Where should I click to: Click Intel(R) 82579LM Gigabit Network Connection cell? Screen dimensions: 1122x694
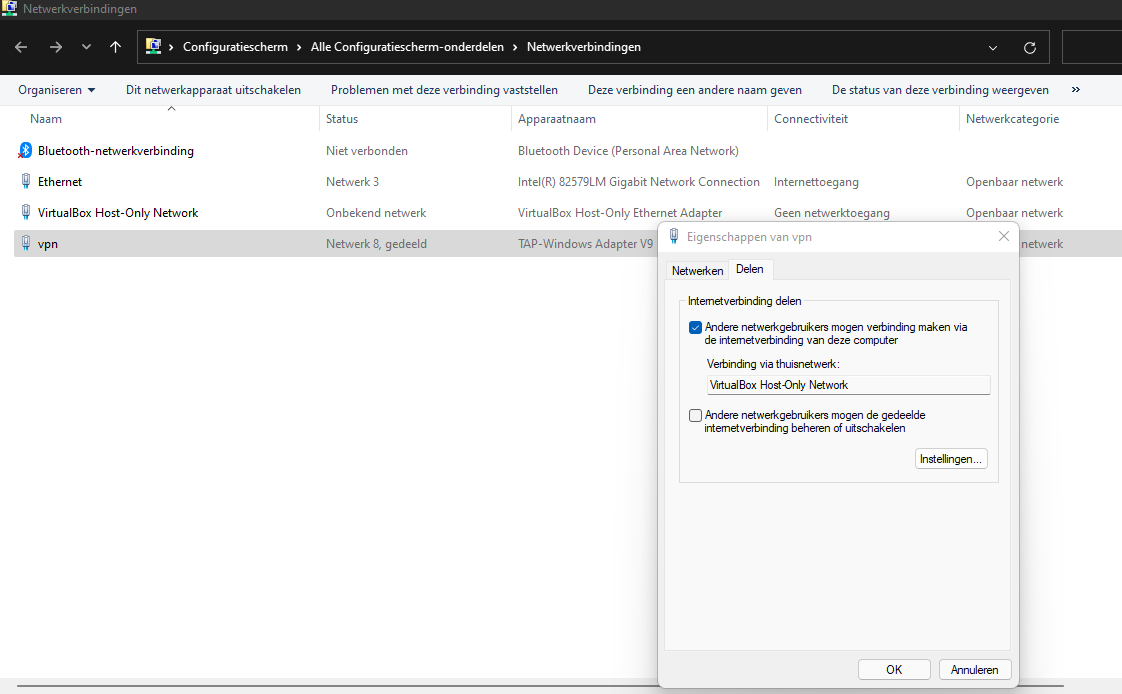point(639,182)
